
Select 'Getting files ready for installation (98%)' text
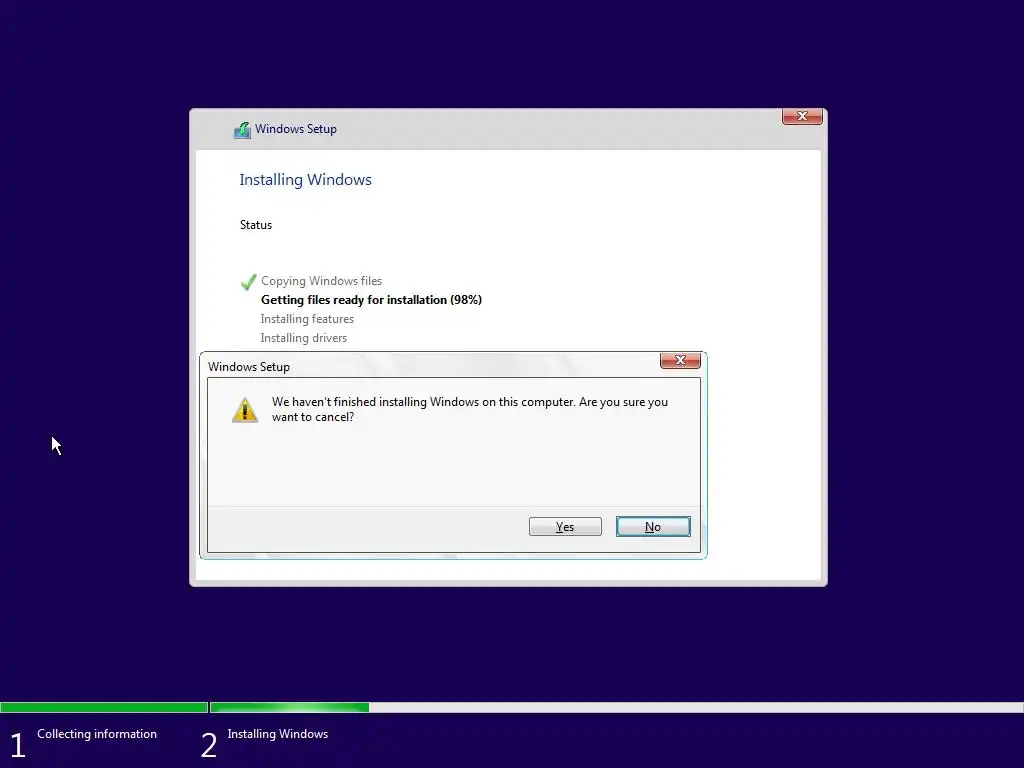coord(371,300)
